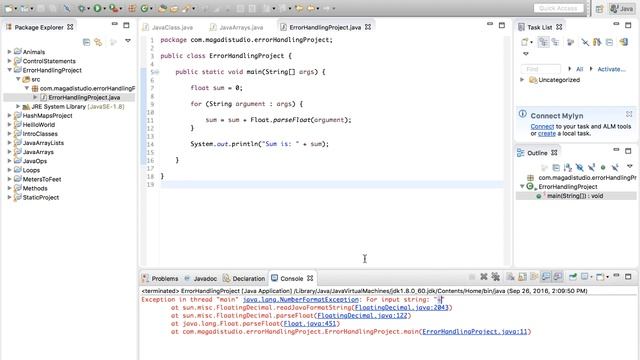This screenshot has width=640, height=360.
Task: Open Display Selected Console dropdown arrow
Action: pyautogui.click(x=591, y=277)
